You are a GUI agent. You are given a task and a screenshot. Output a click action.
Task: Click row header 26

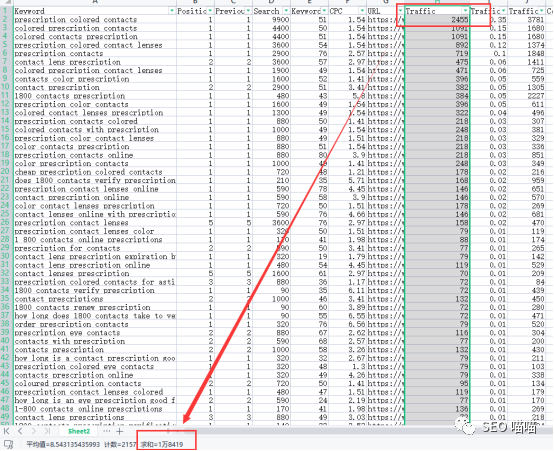(6, 223)
